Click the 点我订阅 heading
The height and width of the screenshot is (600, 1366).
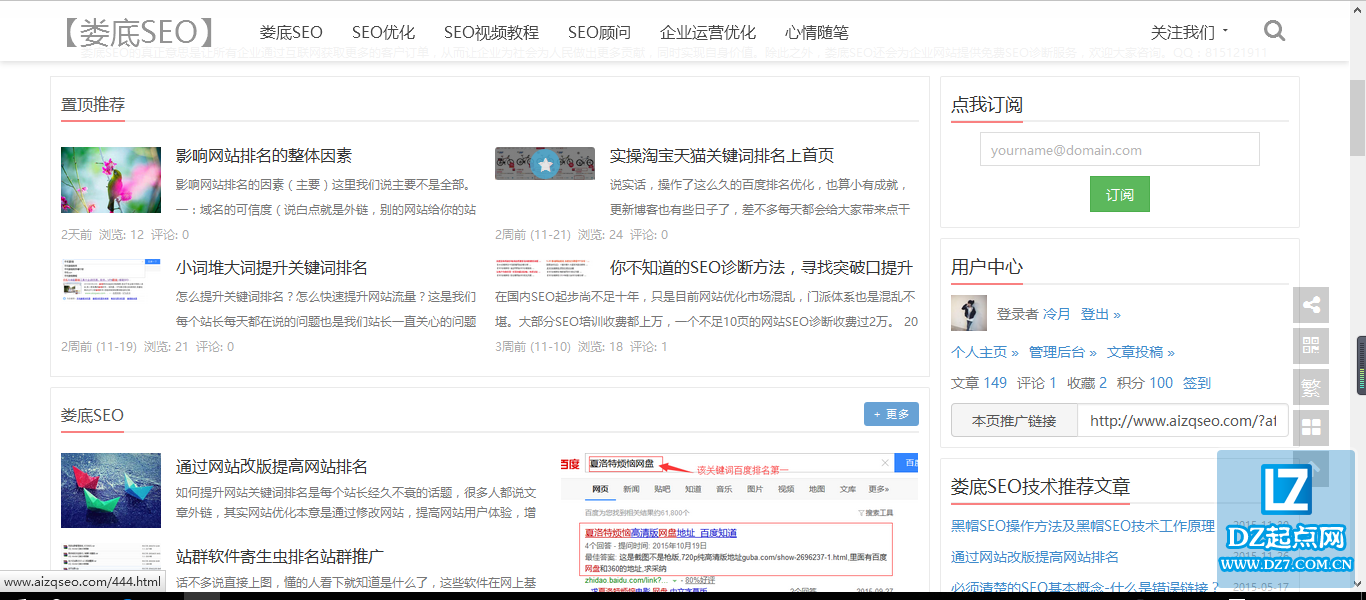[987, 105]
